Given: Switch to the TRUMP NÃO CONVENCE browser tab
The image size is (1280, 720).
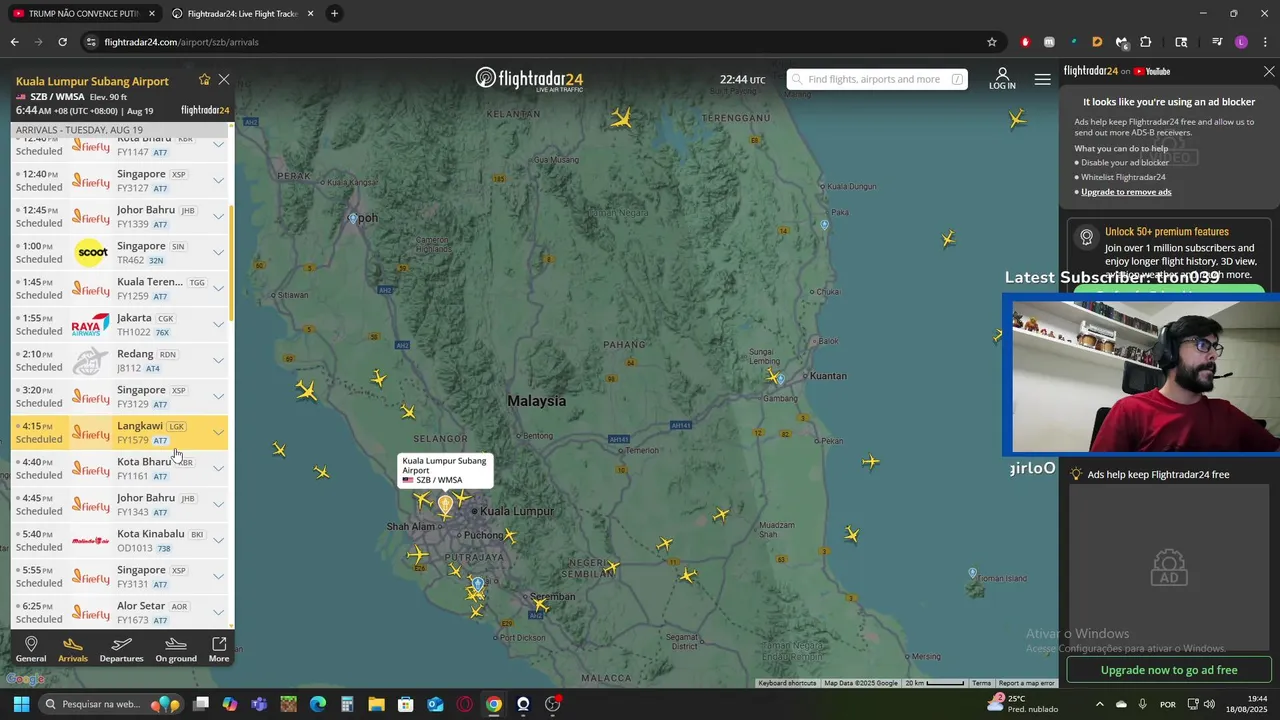Looking at the screenshot, I should click(84, 14).
